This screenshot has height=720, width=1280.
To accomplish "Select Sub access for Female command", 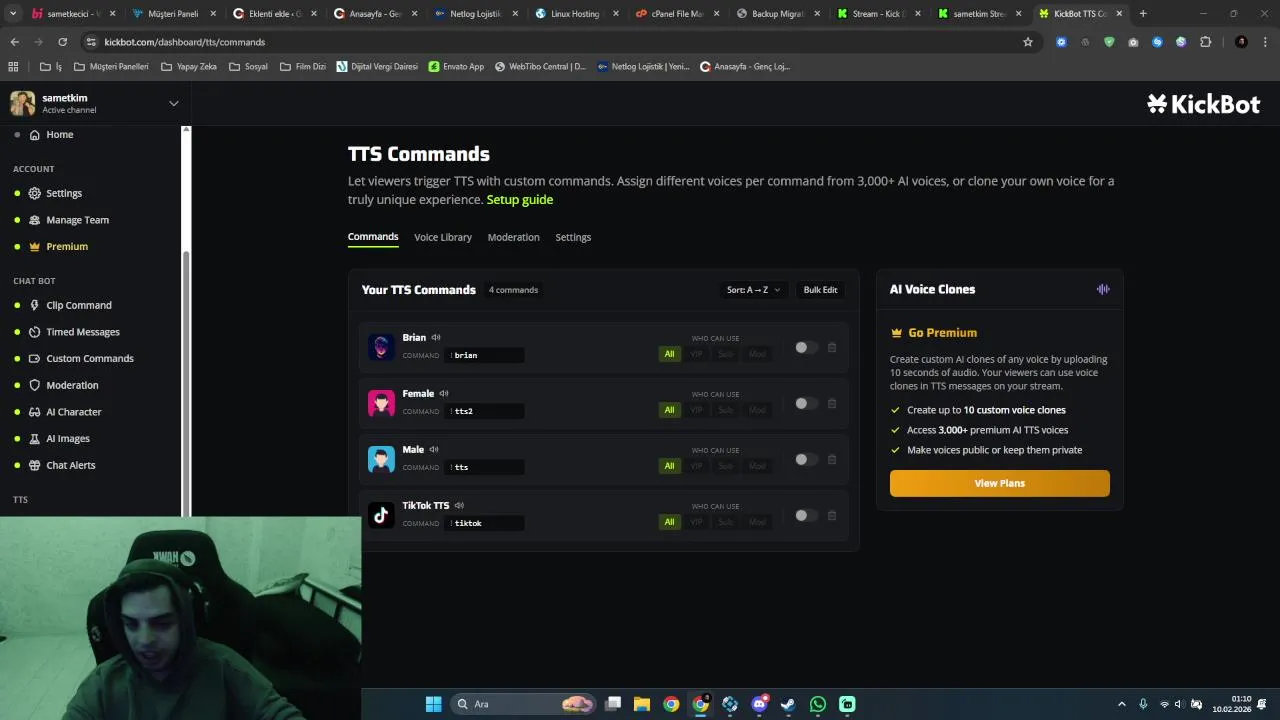I will [726, 410].
